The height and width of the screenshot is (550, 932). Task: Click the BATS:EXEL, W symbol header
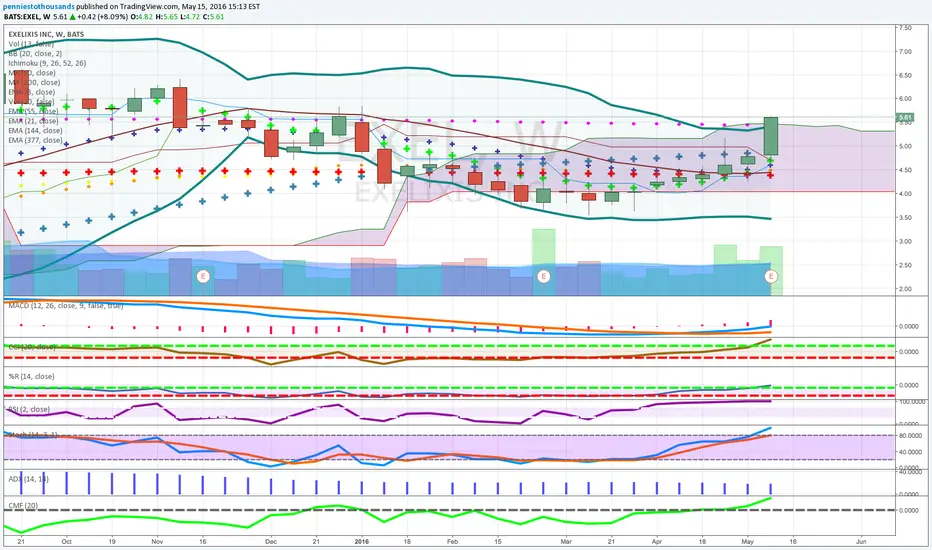click(27, 17)
